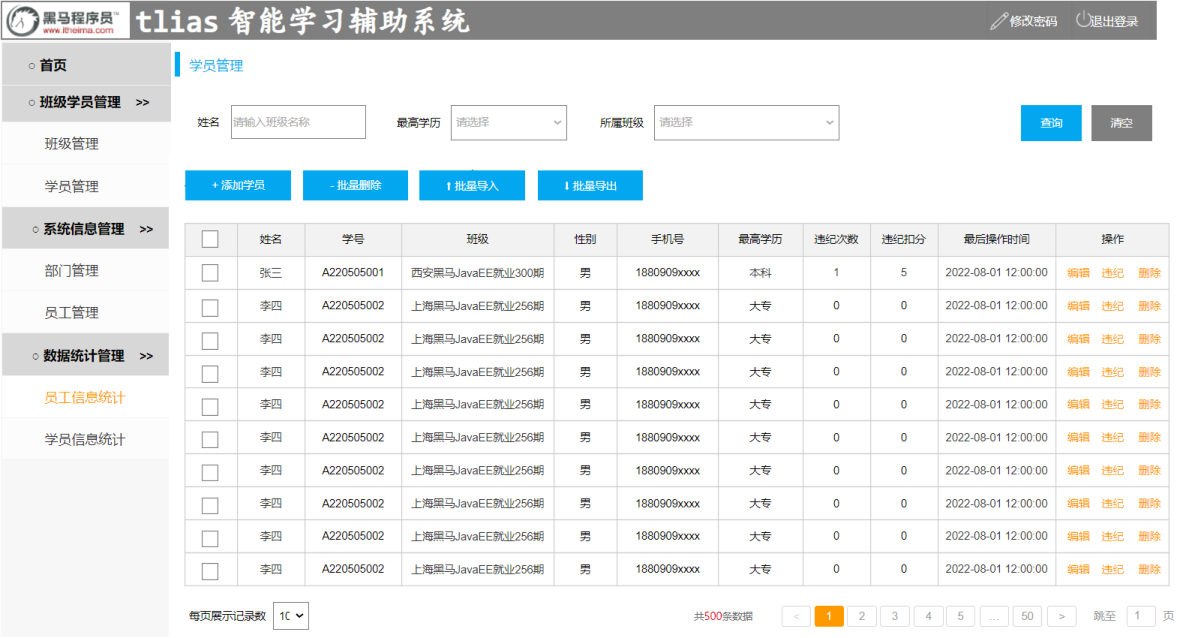Collapse the 数据统计管理 menu section

click(86, 356)
